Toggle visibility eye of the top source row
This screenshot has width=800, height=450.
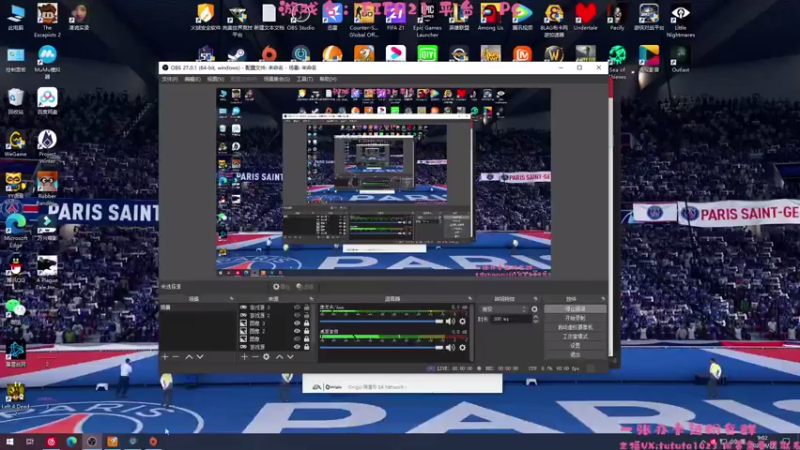(297, 308)
